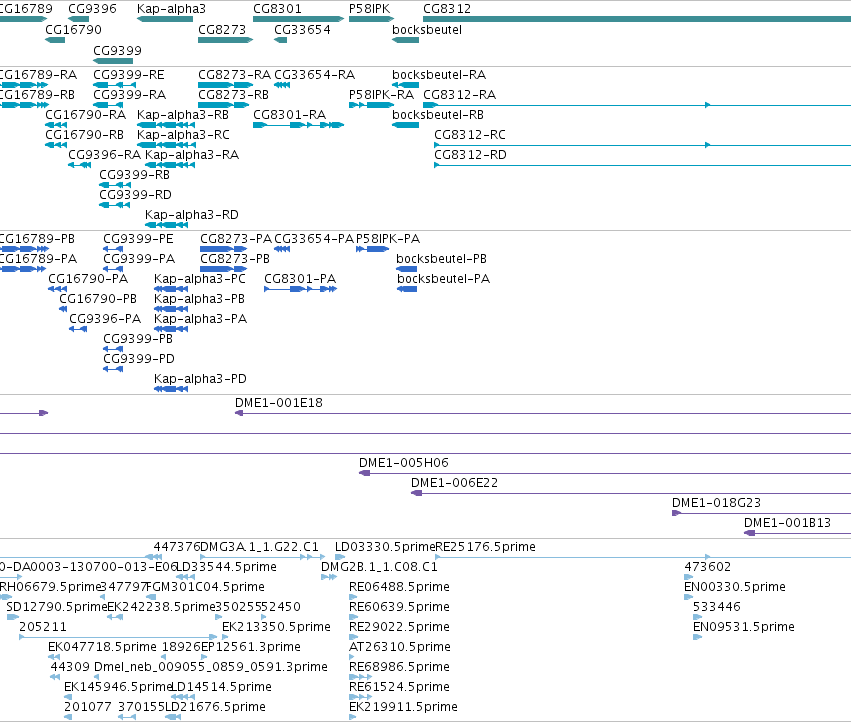The height and width of the screenshot is (722, 851).
Task: Click protein CG8273-PA
Action: point(236,239)
